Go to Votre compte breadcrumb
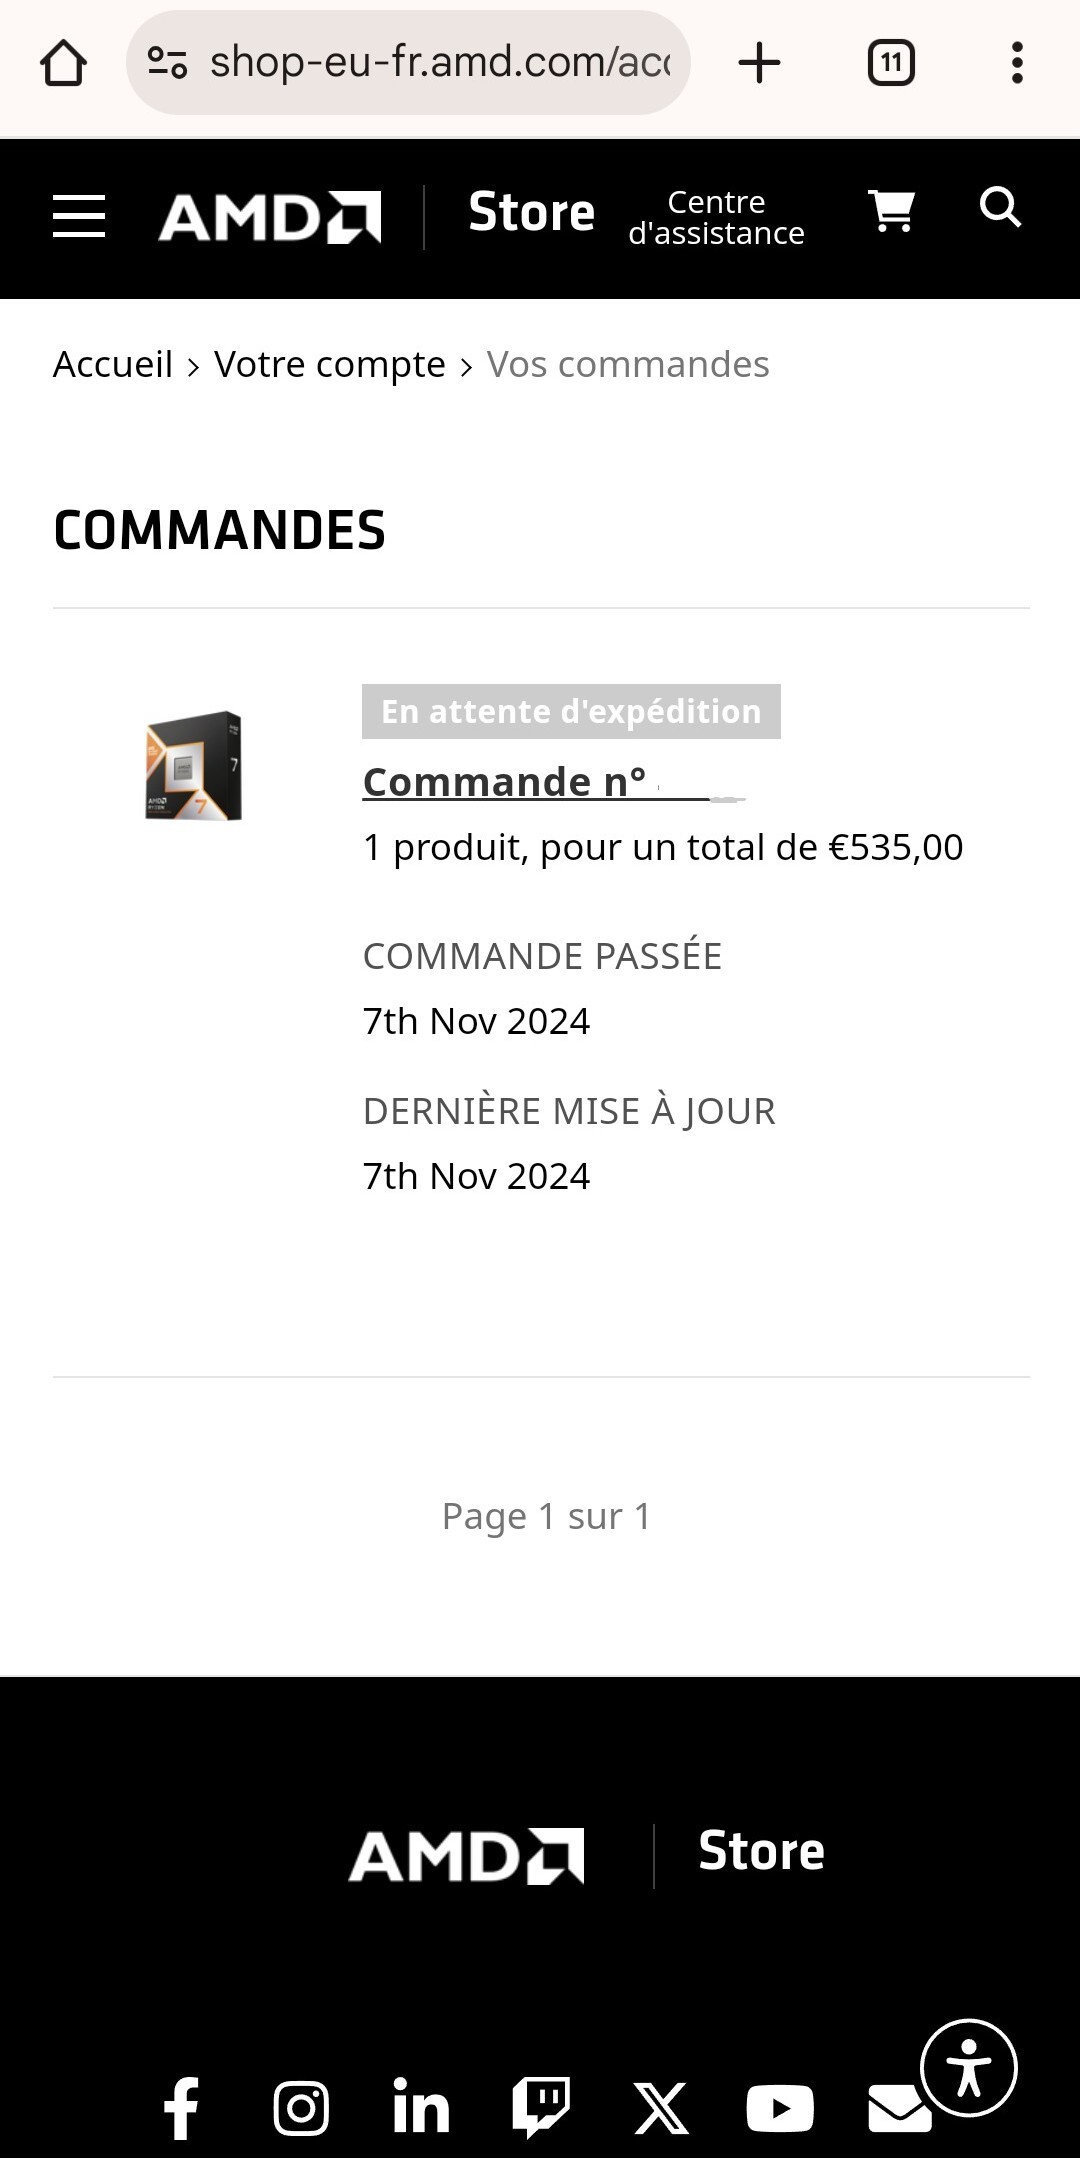This screenshot has height=2166, width=1080. 330,365
